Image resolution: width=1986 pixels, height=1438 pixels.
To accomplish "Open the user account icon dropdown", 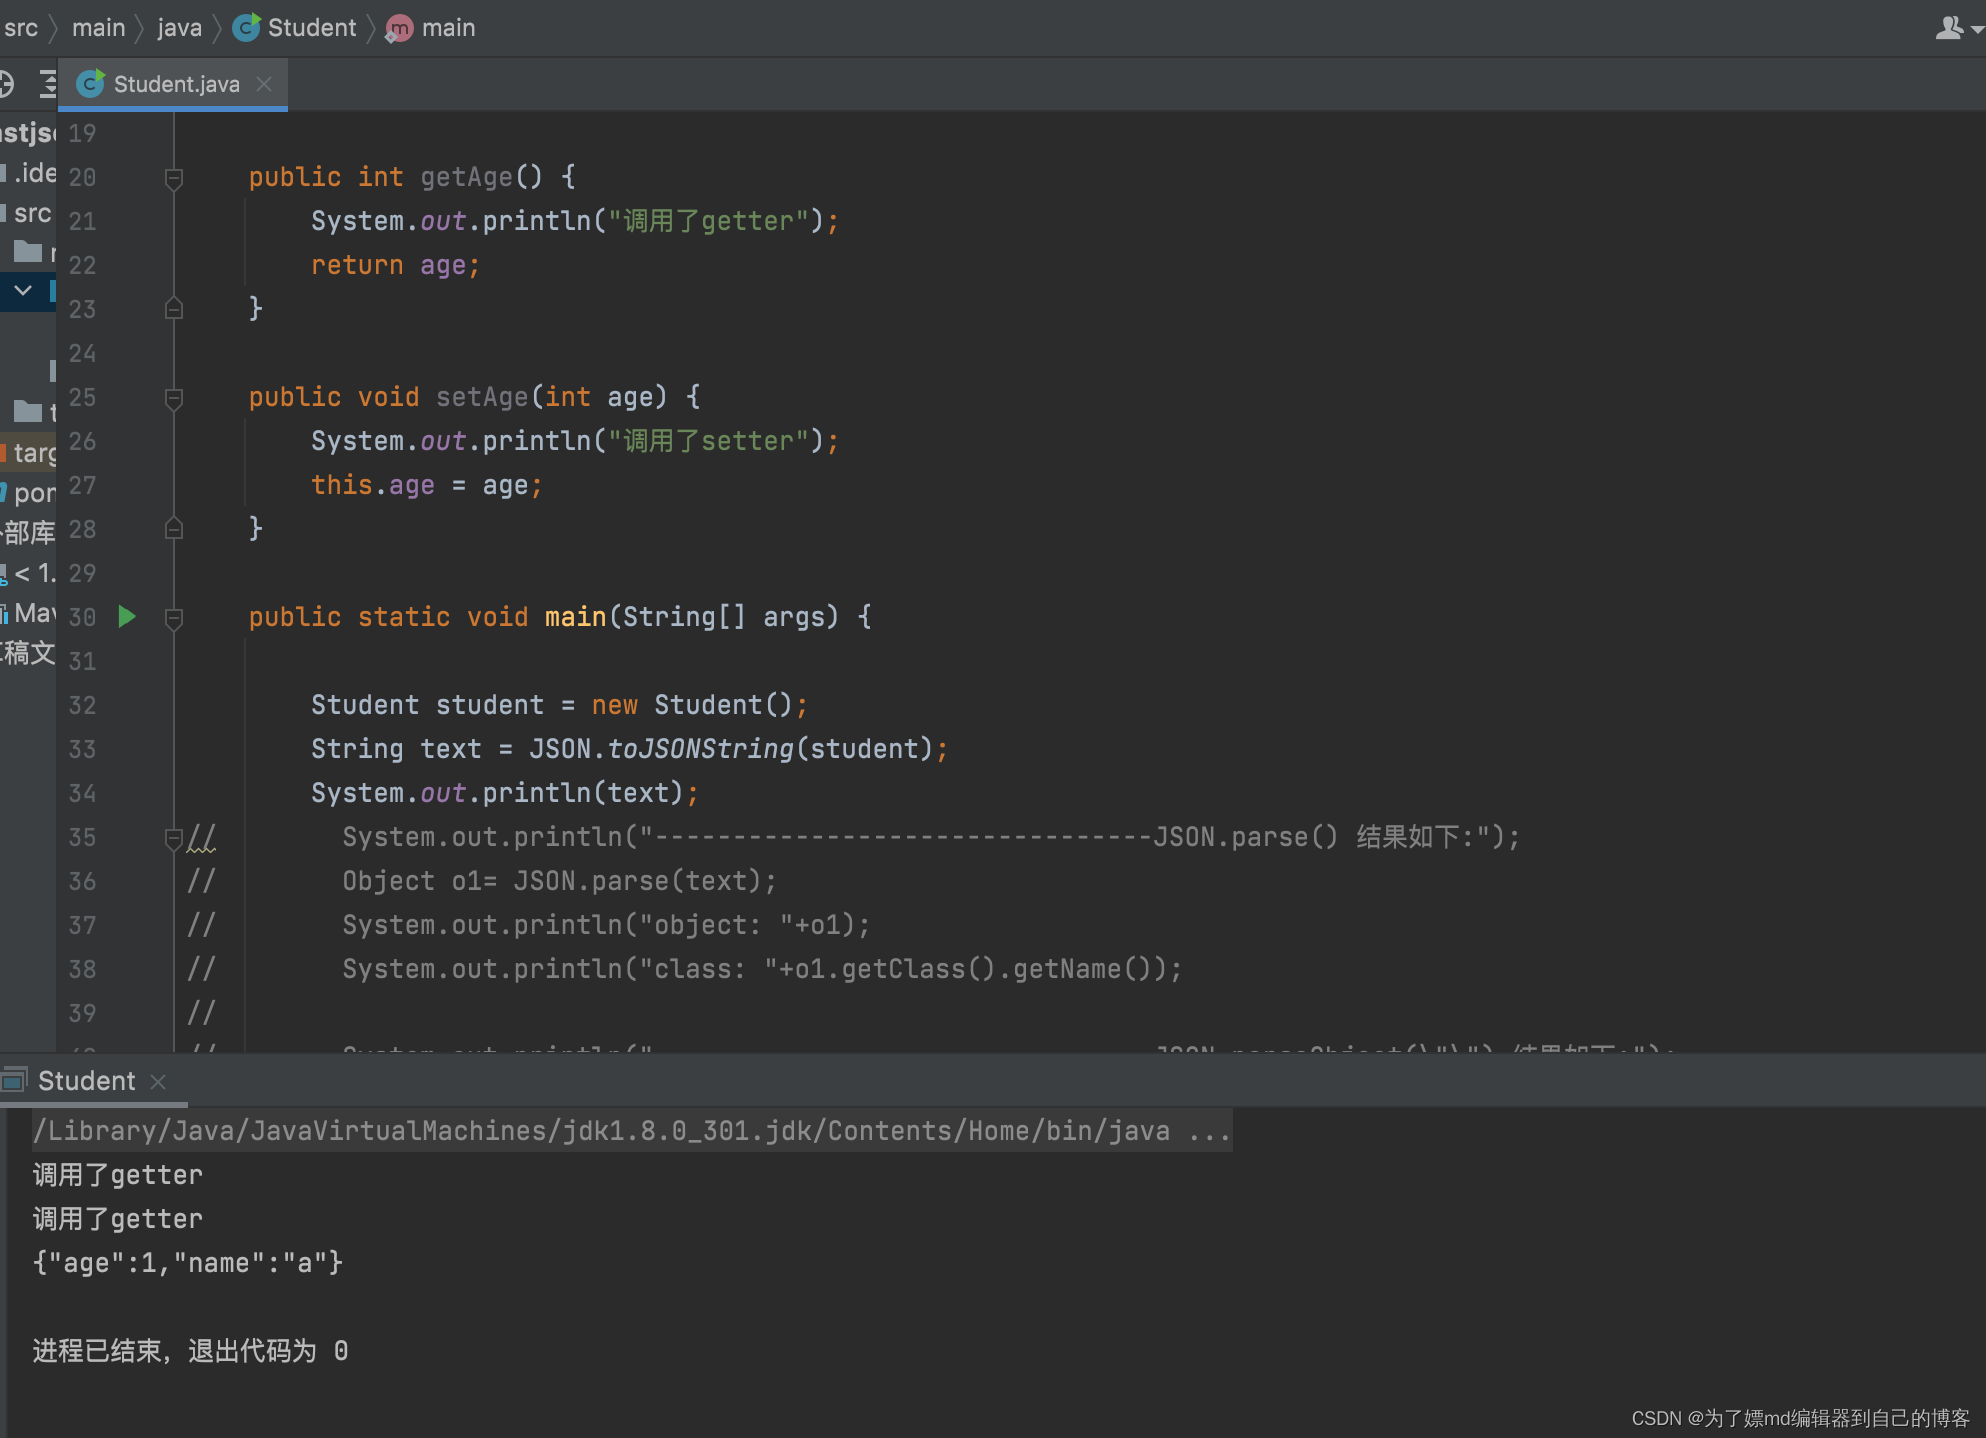I will [x=1958, y=28].
